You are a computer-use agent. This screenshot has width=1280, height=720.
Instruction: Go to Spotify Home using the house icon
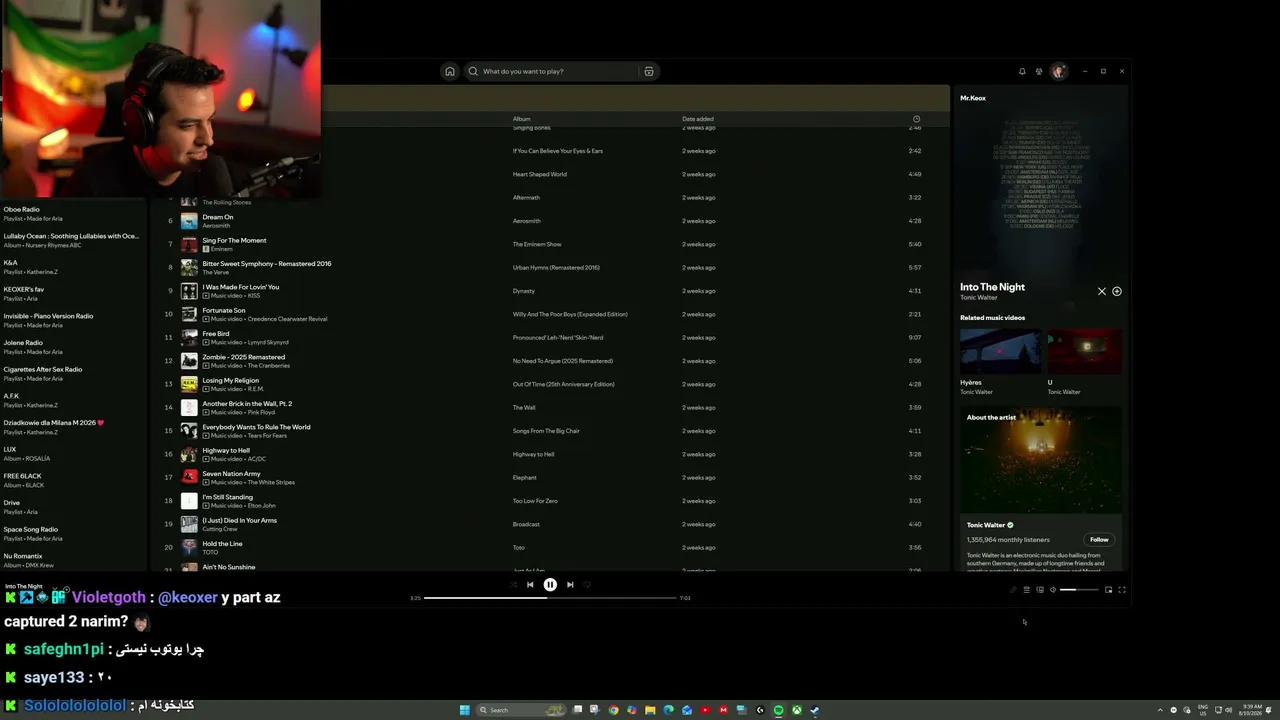(450, 71)
